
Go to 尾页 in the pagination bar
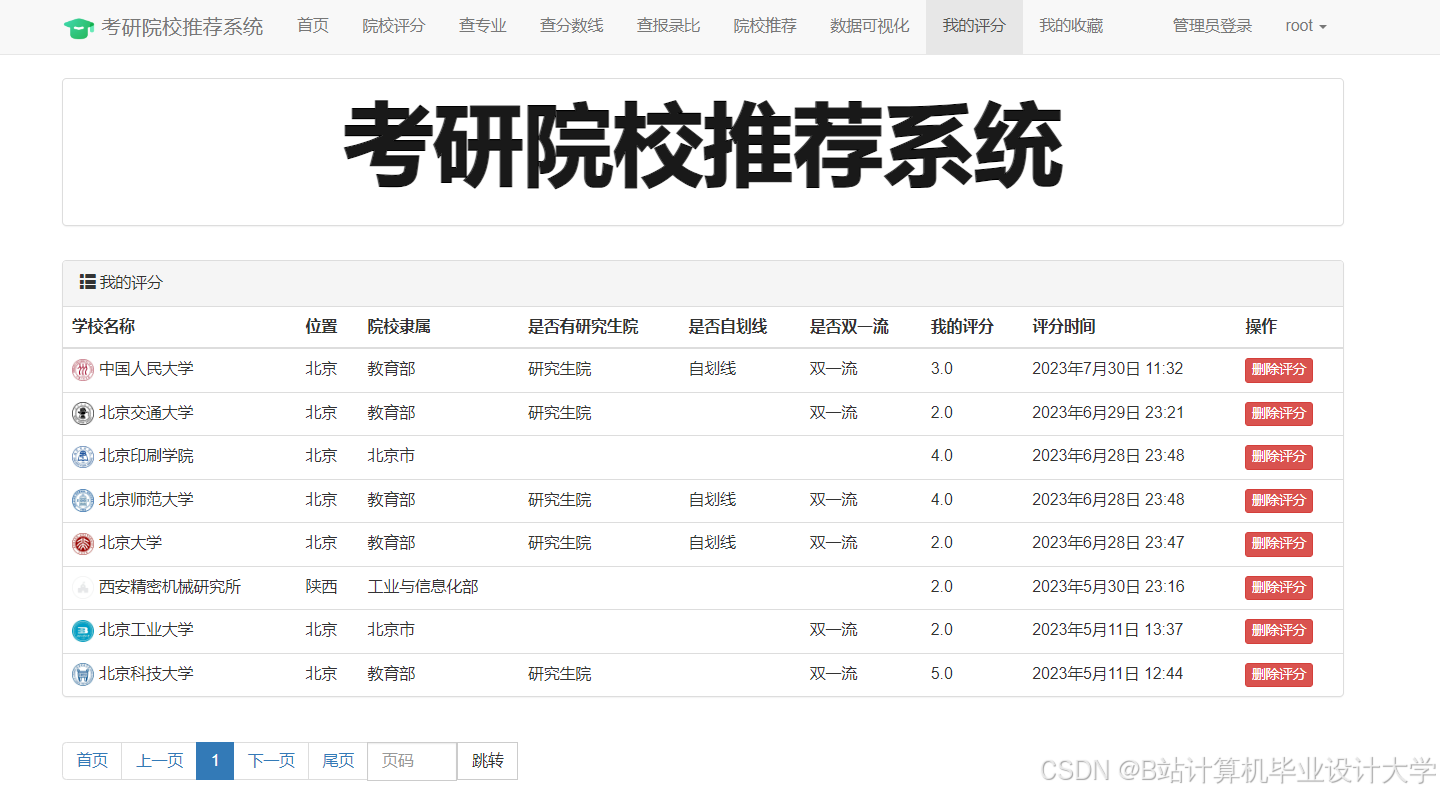(337, 760)
